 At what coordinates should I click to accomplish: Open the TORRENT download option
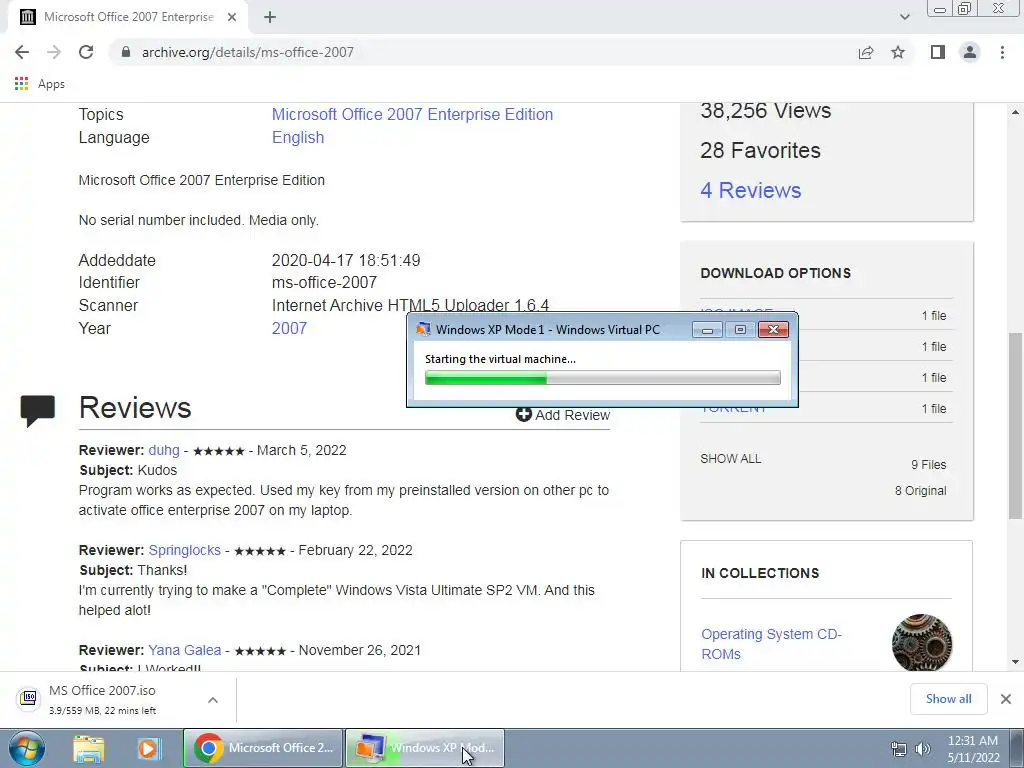[733, 409]
